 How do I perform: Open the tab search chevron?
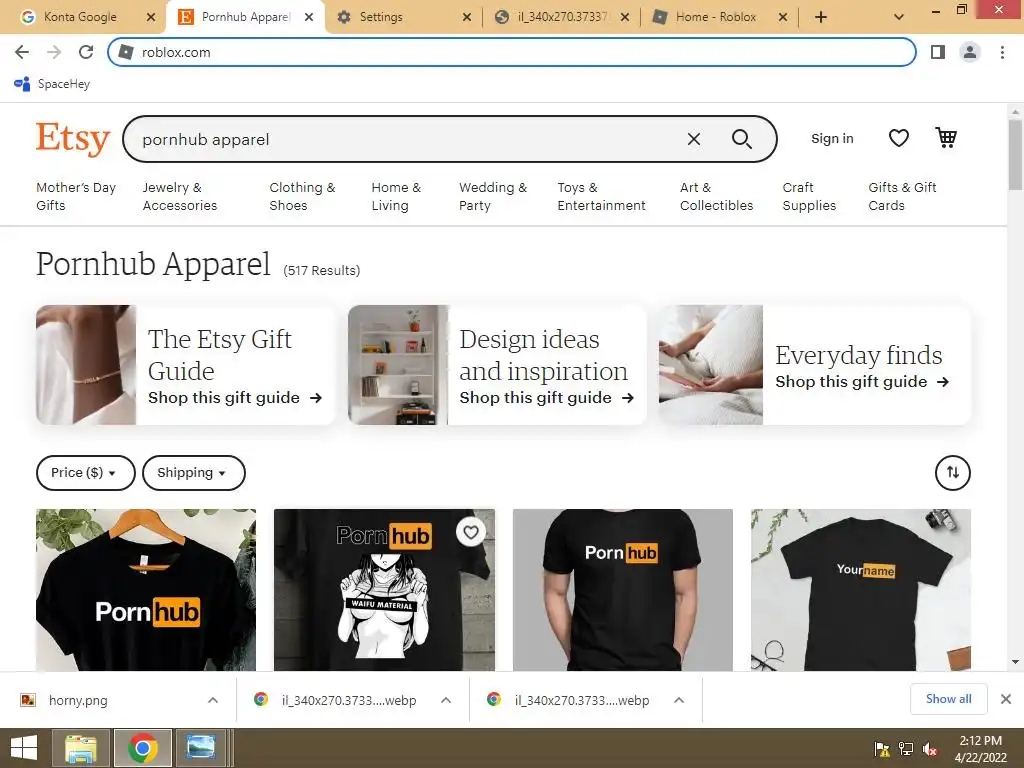899,17
